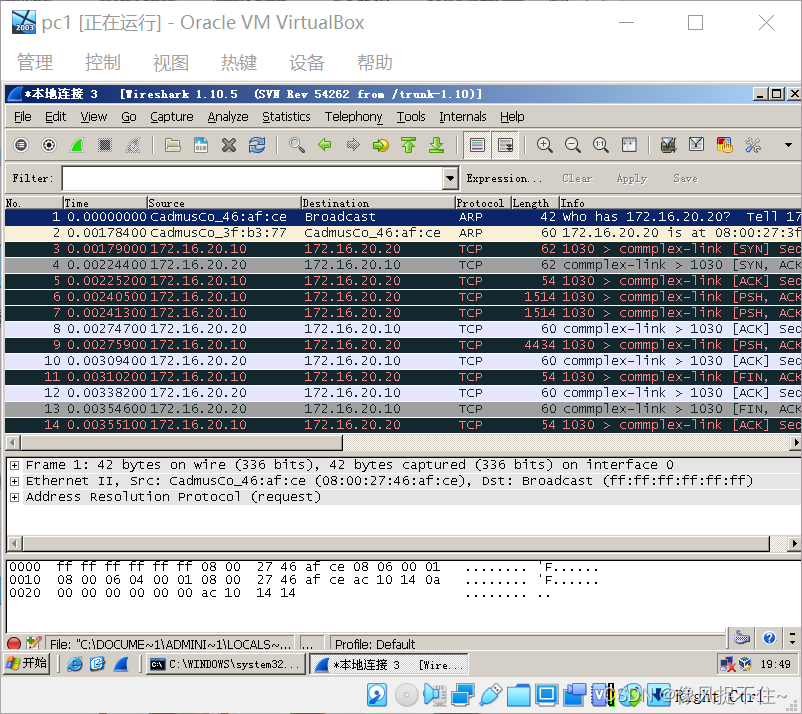Find a packet (magnifier icon)
The height and width of the screenshot is (714, 802).
pos(297,145)
